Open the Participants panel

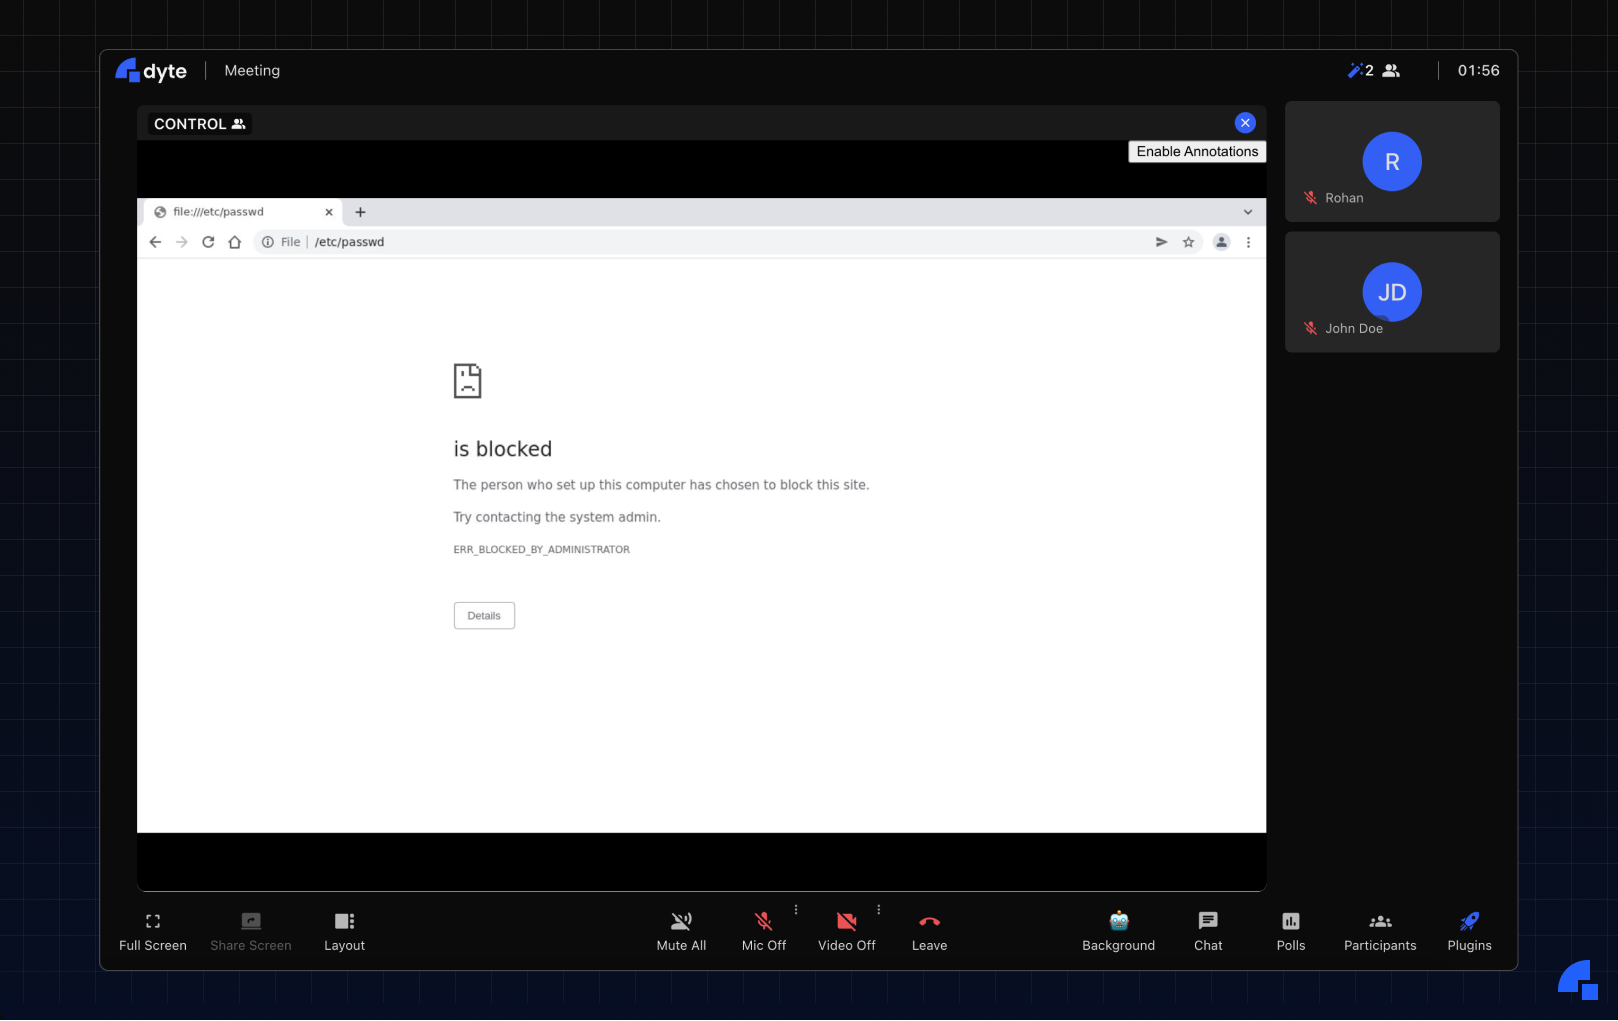click(x=1380, y=931)
